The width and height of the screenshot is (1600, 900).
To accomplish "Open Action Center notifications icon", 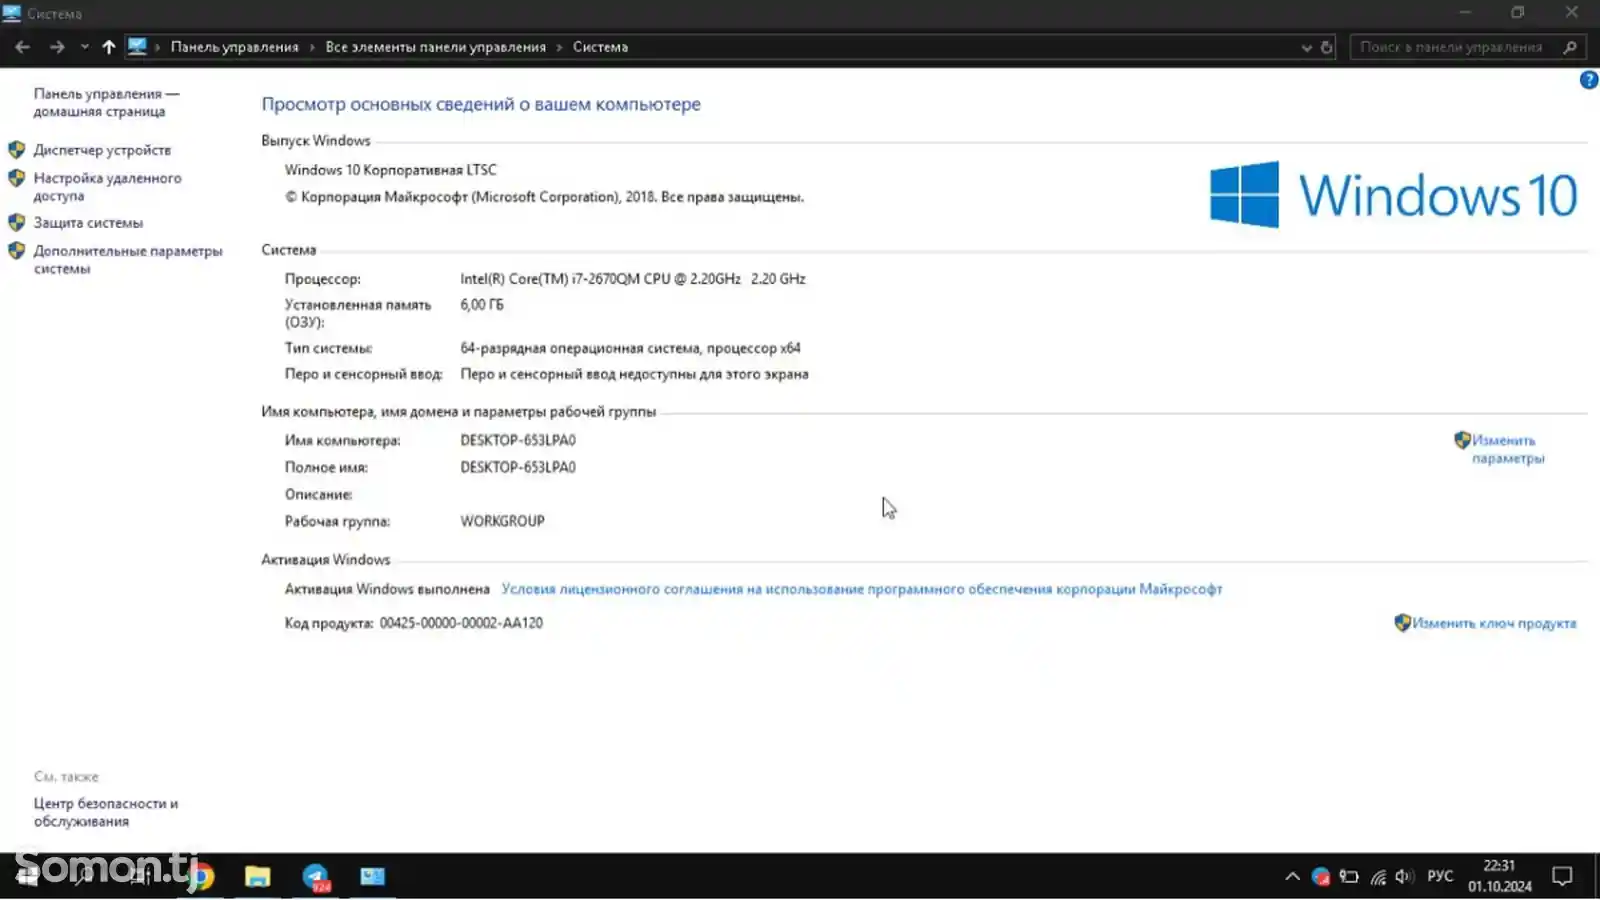I will click(x=1562, y=877).
